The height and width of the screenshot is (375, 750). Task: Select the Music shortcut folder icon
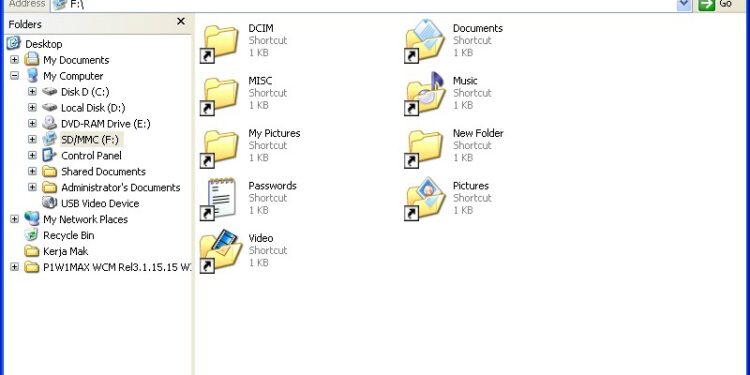[x=424, y=94]
